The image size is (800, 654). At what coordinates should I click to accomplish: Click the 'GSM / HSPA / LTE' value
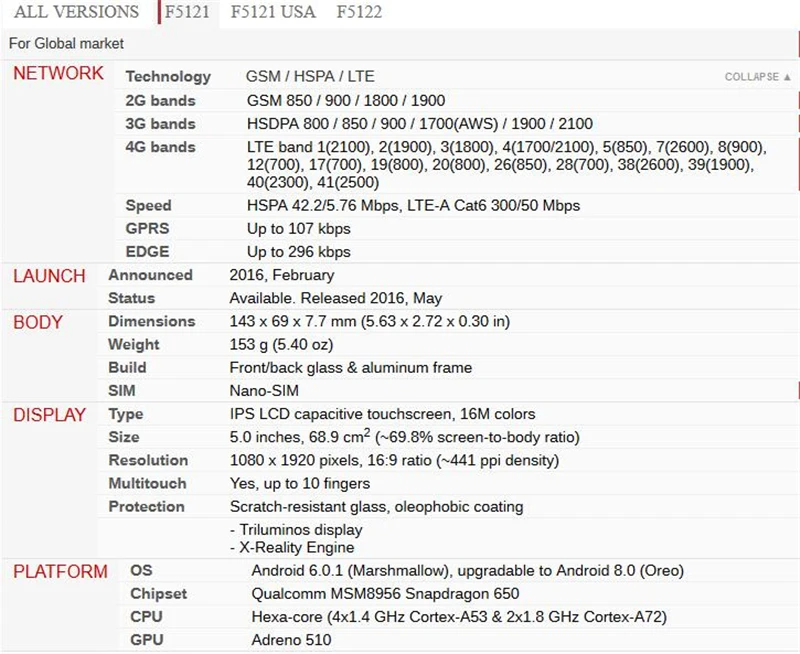[310, 77]
